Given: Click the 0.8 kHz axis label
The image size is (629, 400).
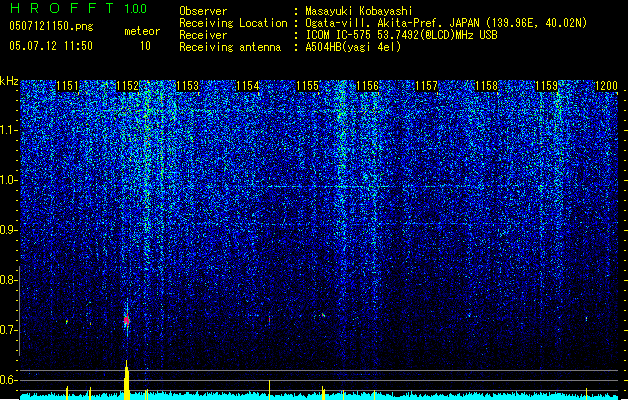Looking at the screenshot, I should 8,280.
